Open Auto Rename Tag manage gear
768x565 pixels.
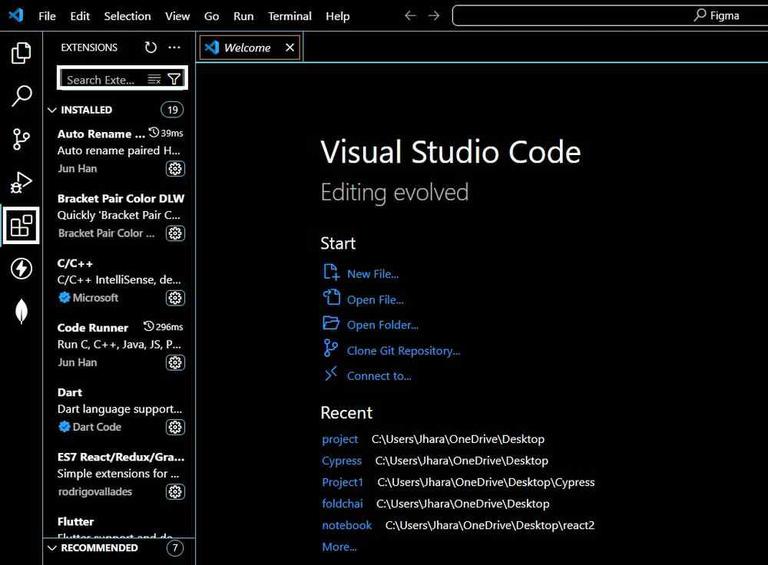175,169
